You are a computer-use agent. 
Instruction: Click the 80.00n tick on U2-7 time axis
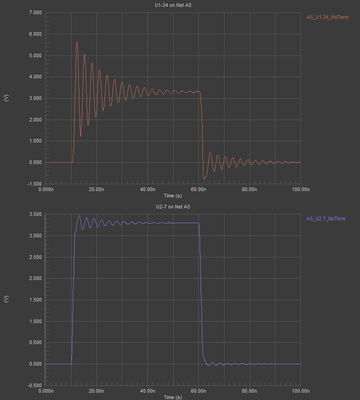pyautogui.click(x=249, y=391)
